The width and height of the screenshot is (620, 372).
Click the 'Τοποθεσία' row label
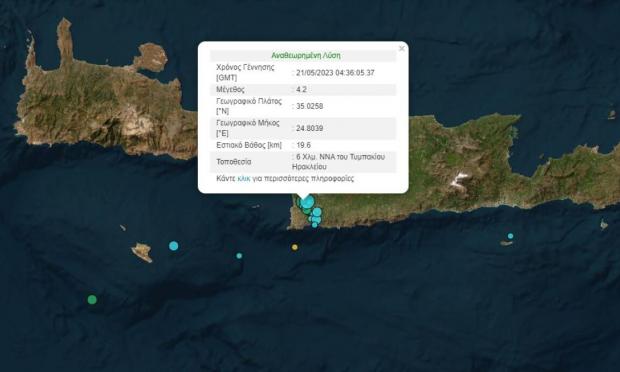click(234, 162)
